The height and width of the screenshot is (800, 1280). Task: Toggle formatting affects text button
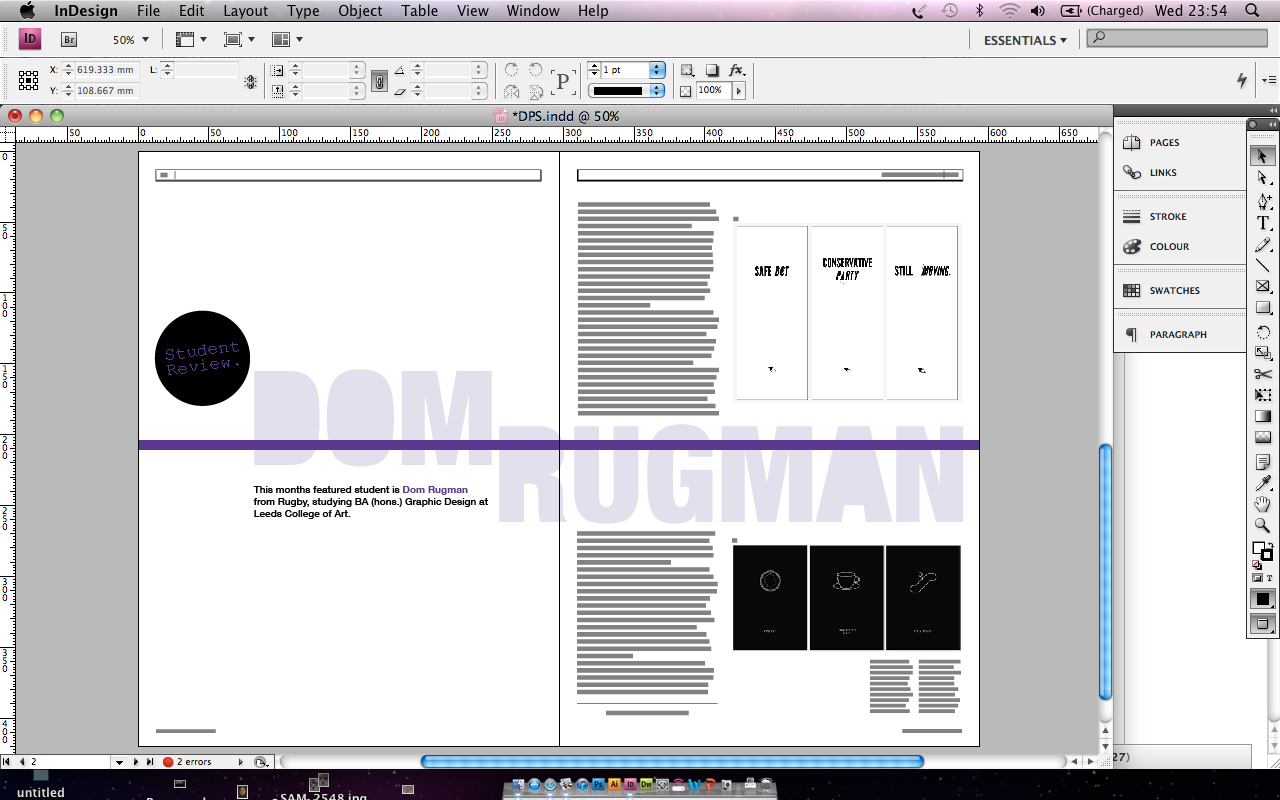1270,578
